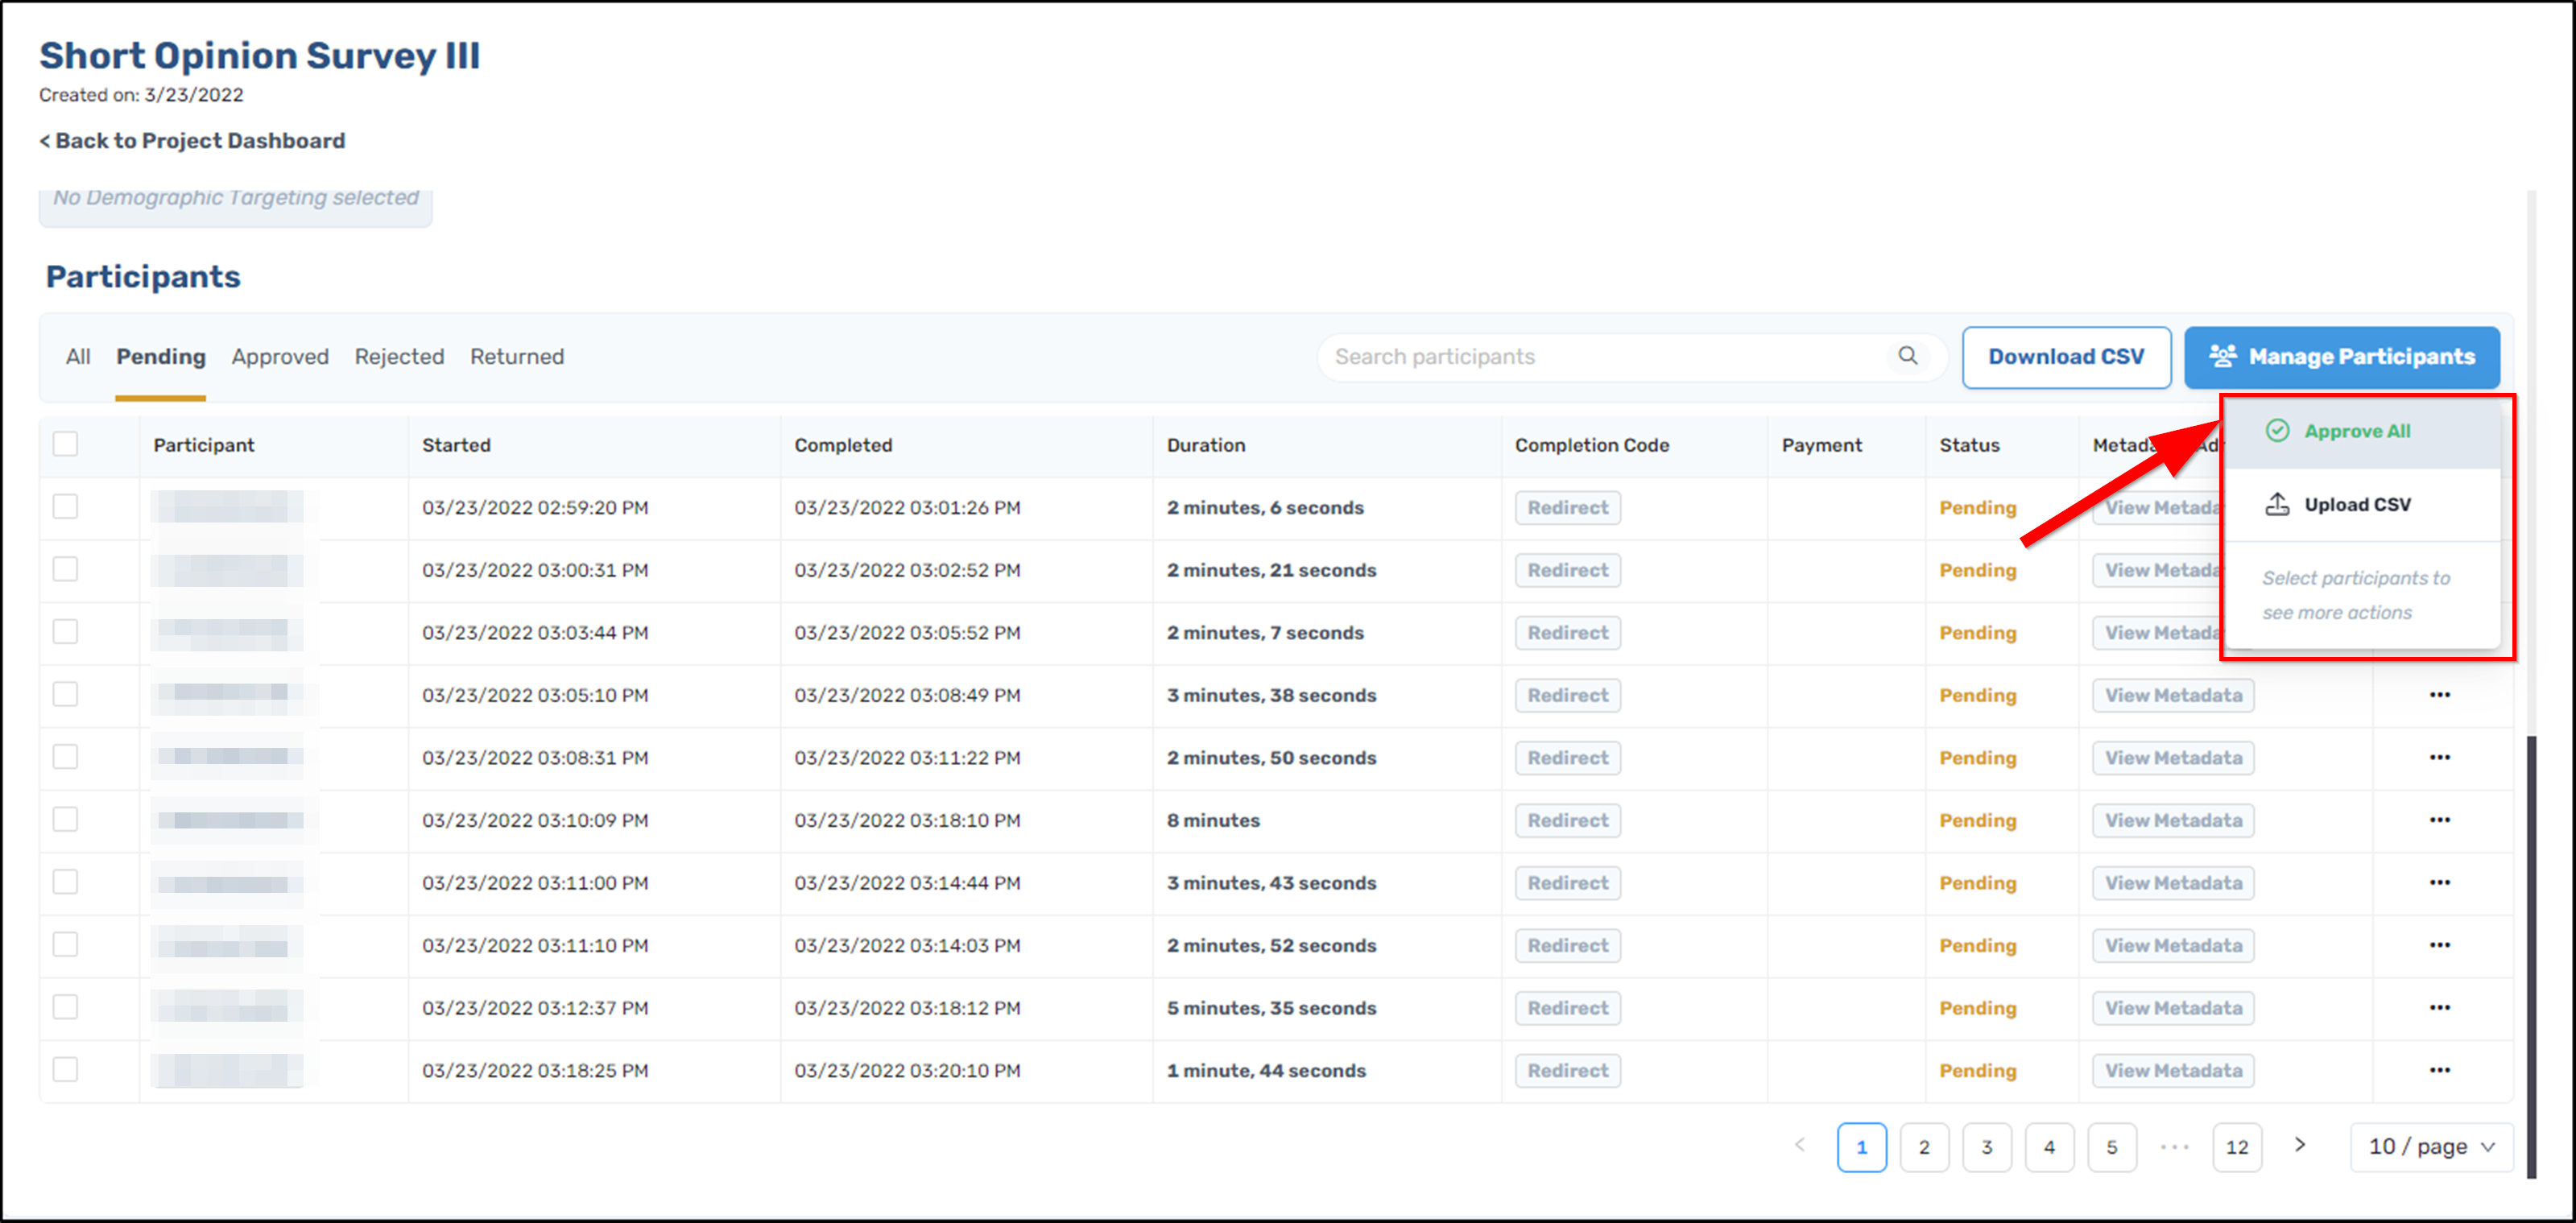Check participant started 03:05:10 PM

pyautogui.click(x=65, y=694)
